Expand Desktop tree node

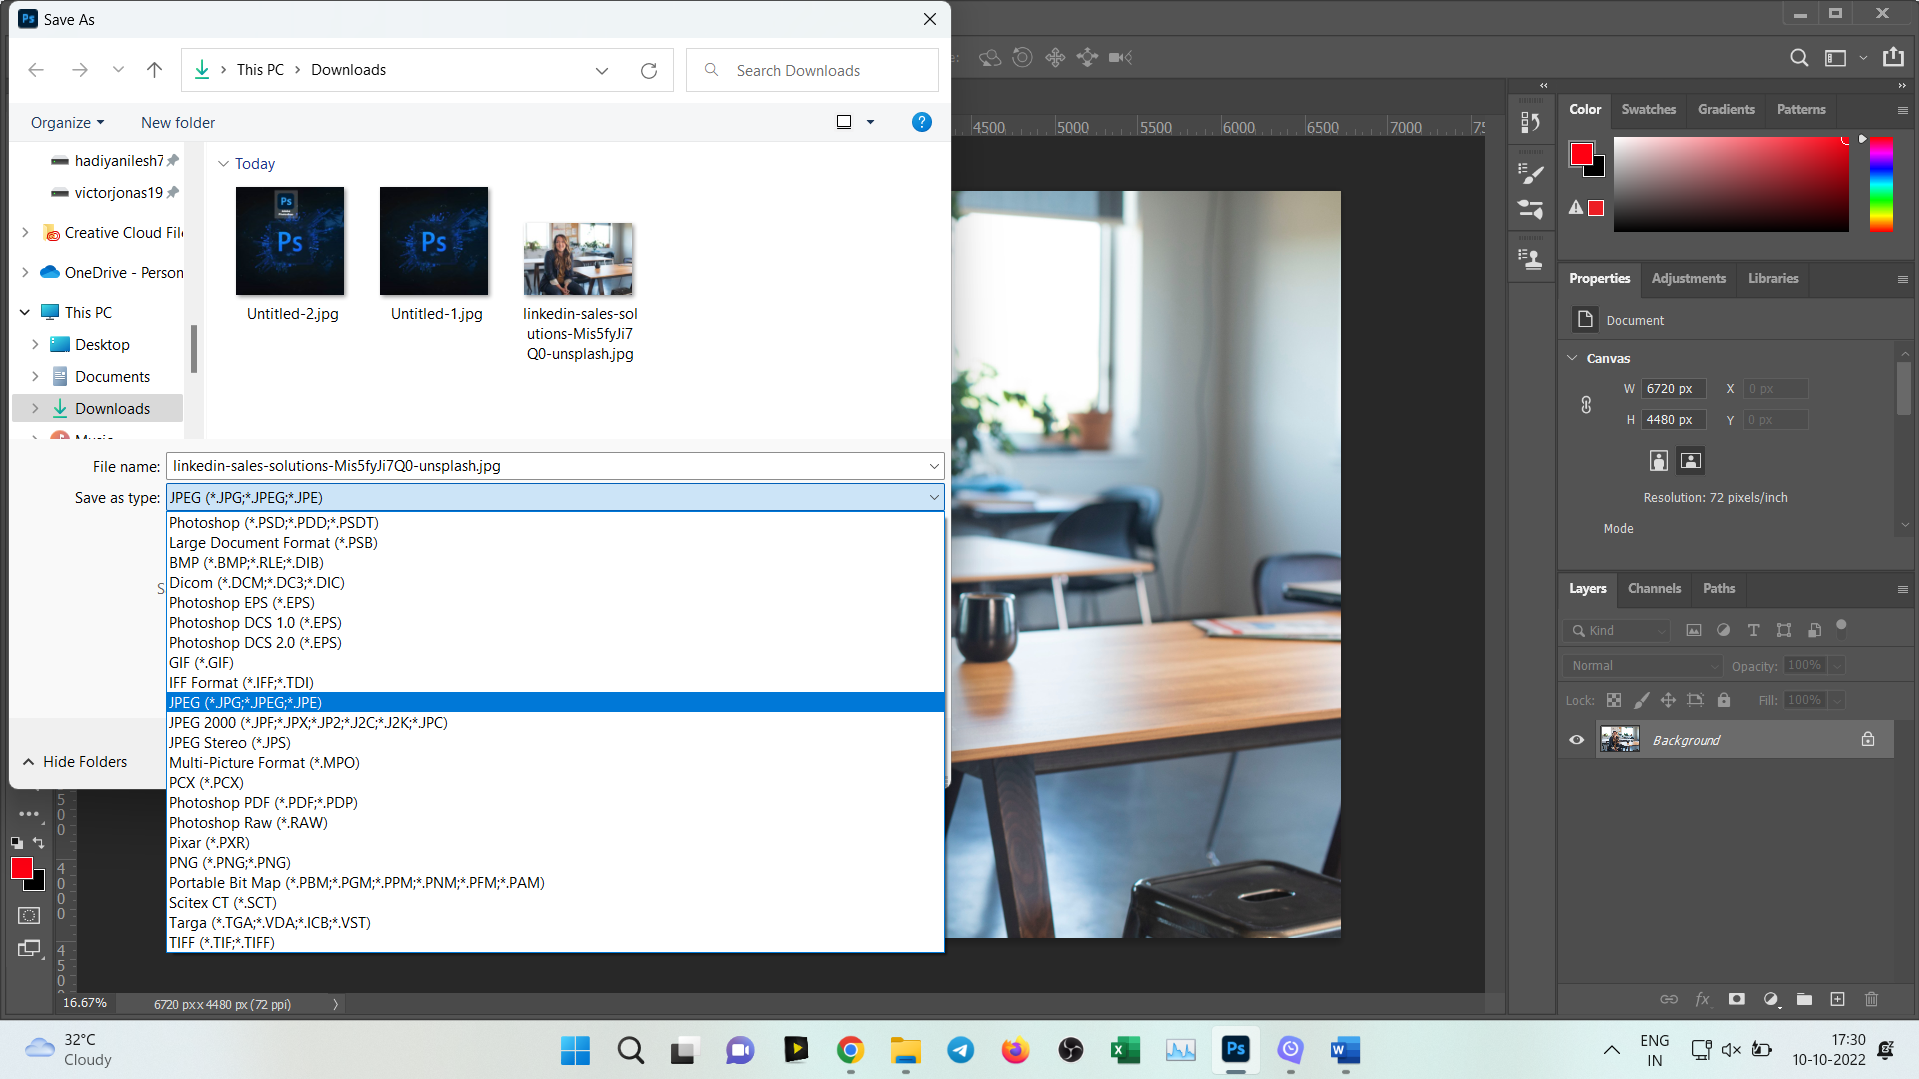[35, 344]
